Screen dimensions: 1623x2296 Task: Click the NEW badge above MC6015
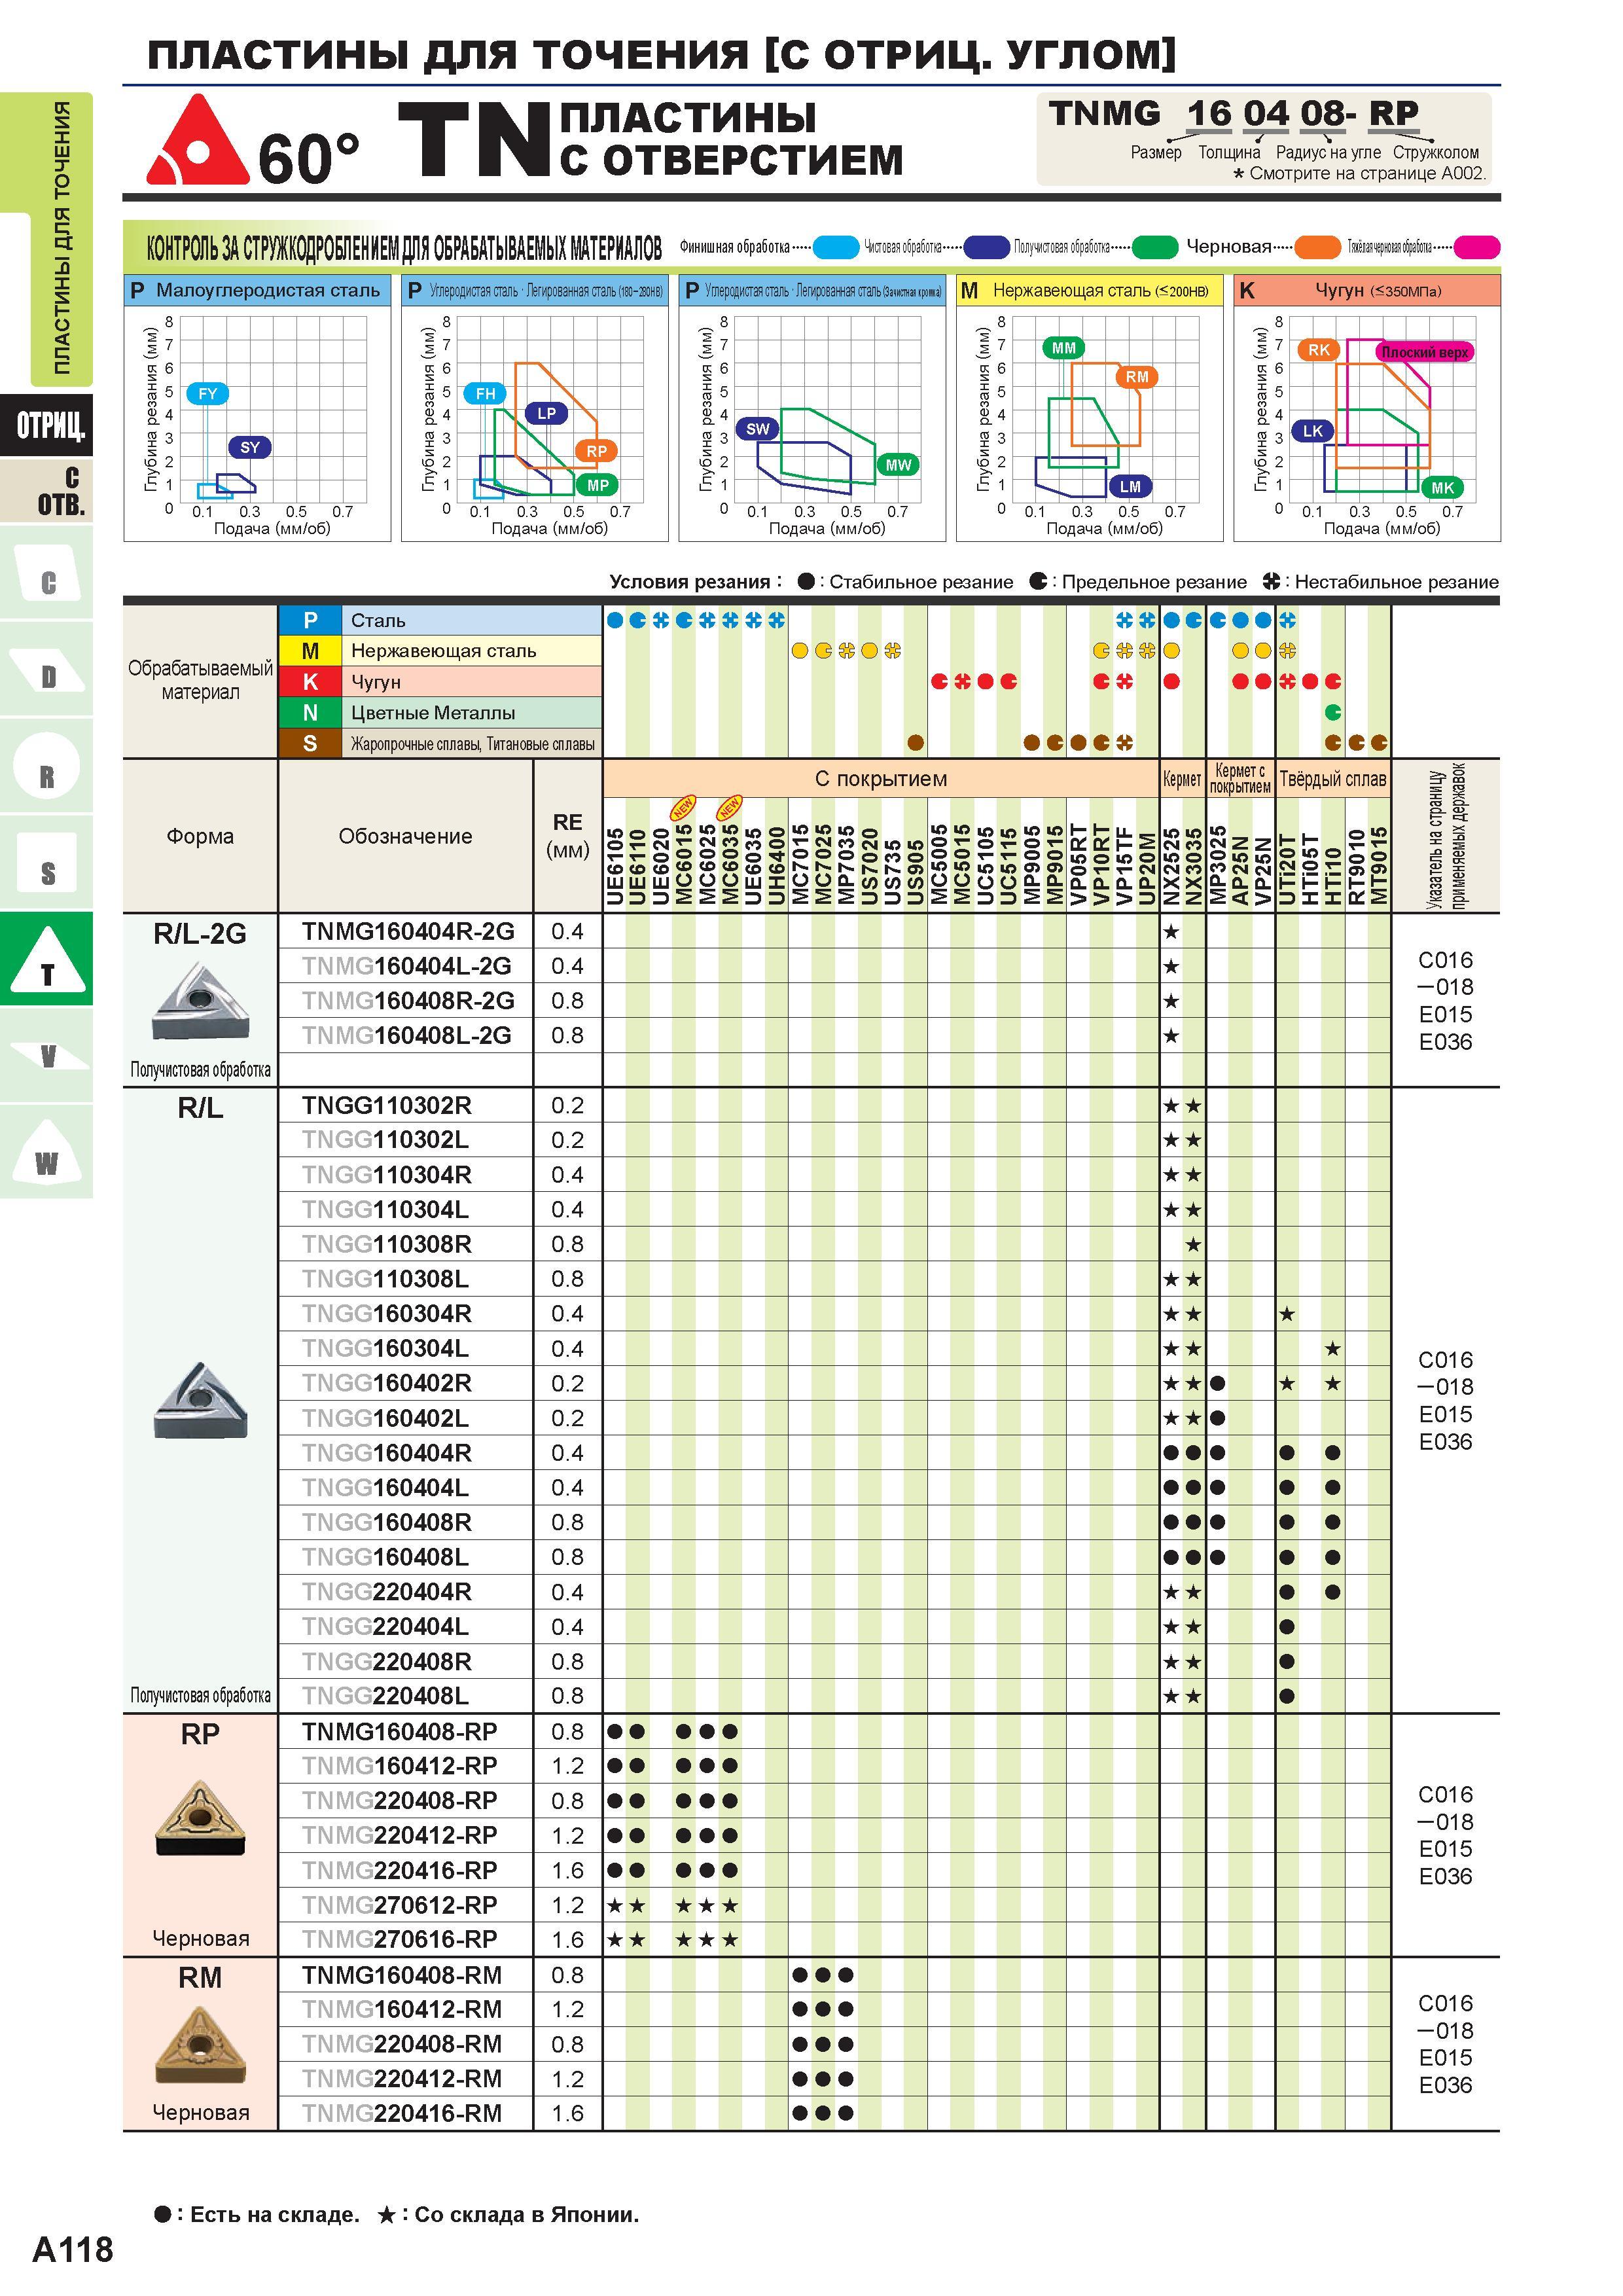point(683,807)
